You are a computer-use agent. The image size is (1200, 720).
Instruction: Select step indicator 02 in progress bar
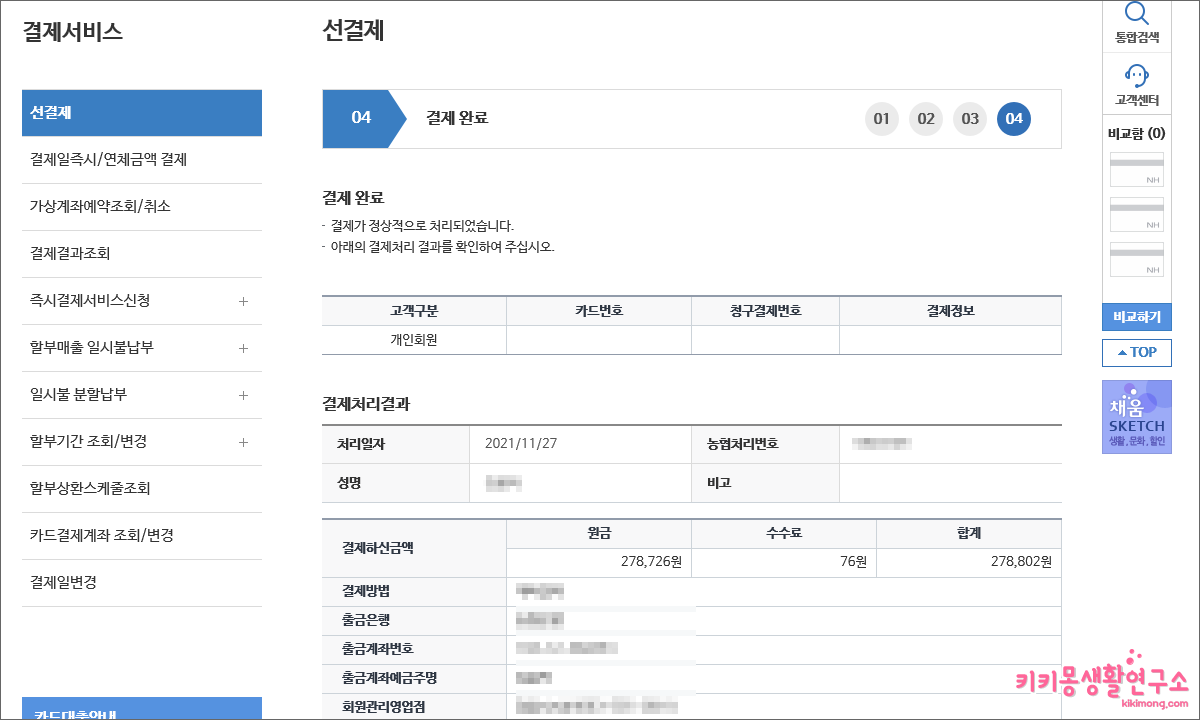[925, 119]
